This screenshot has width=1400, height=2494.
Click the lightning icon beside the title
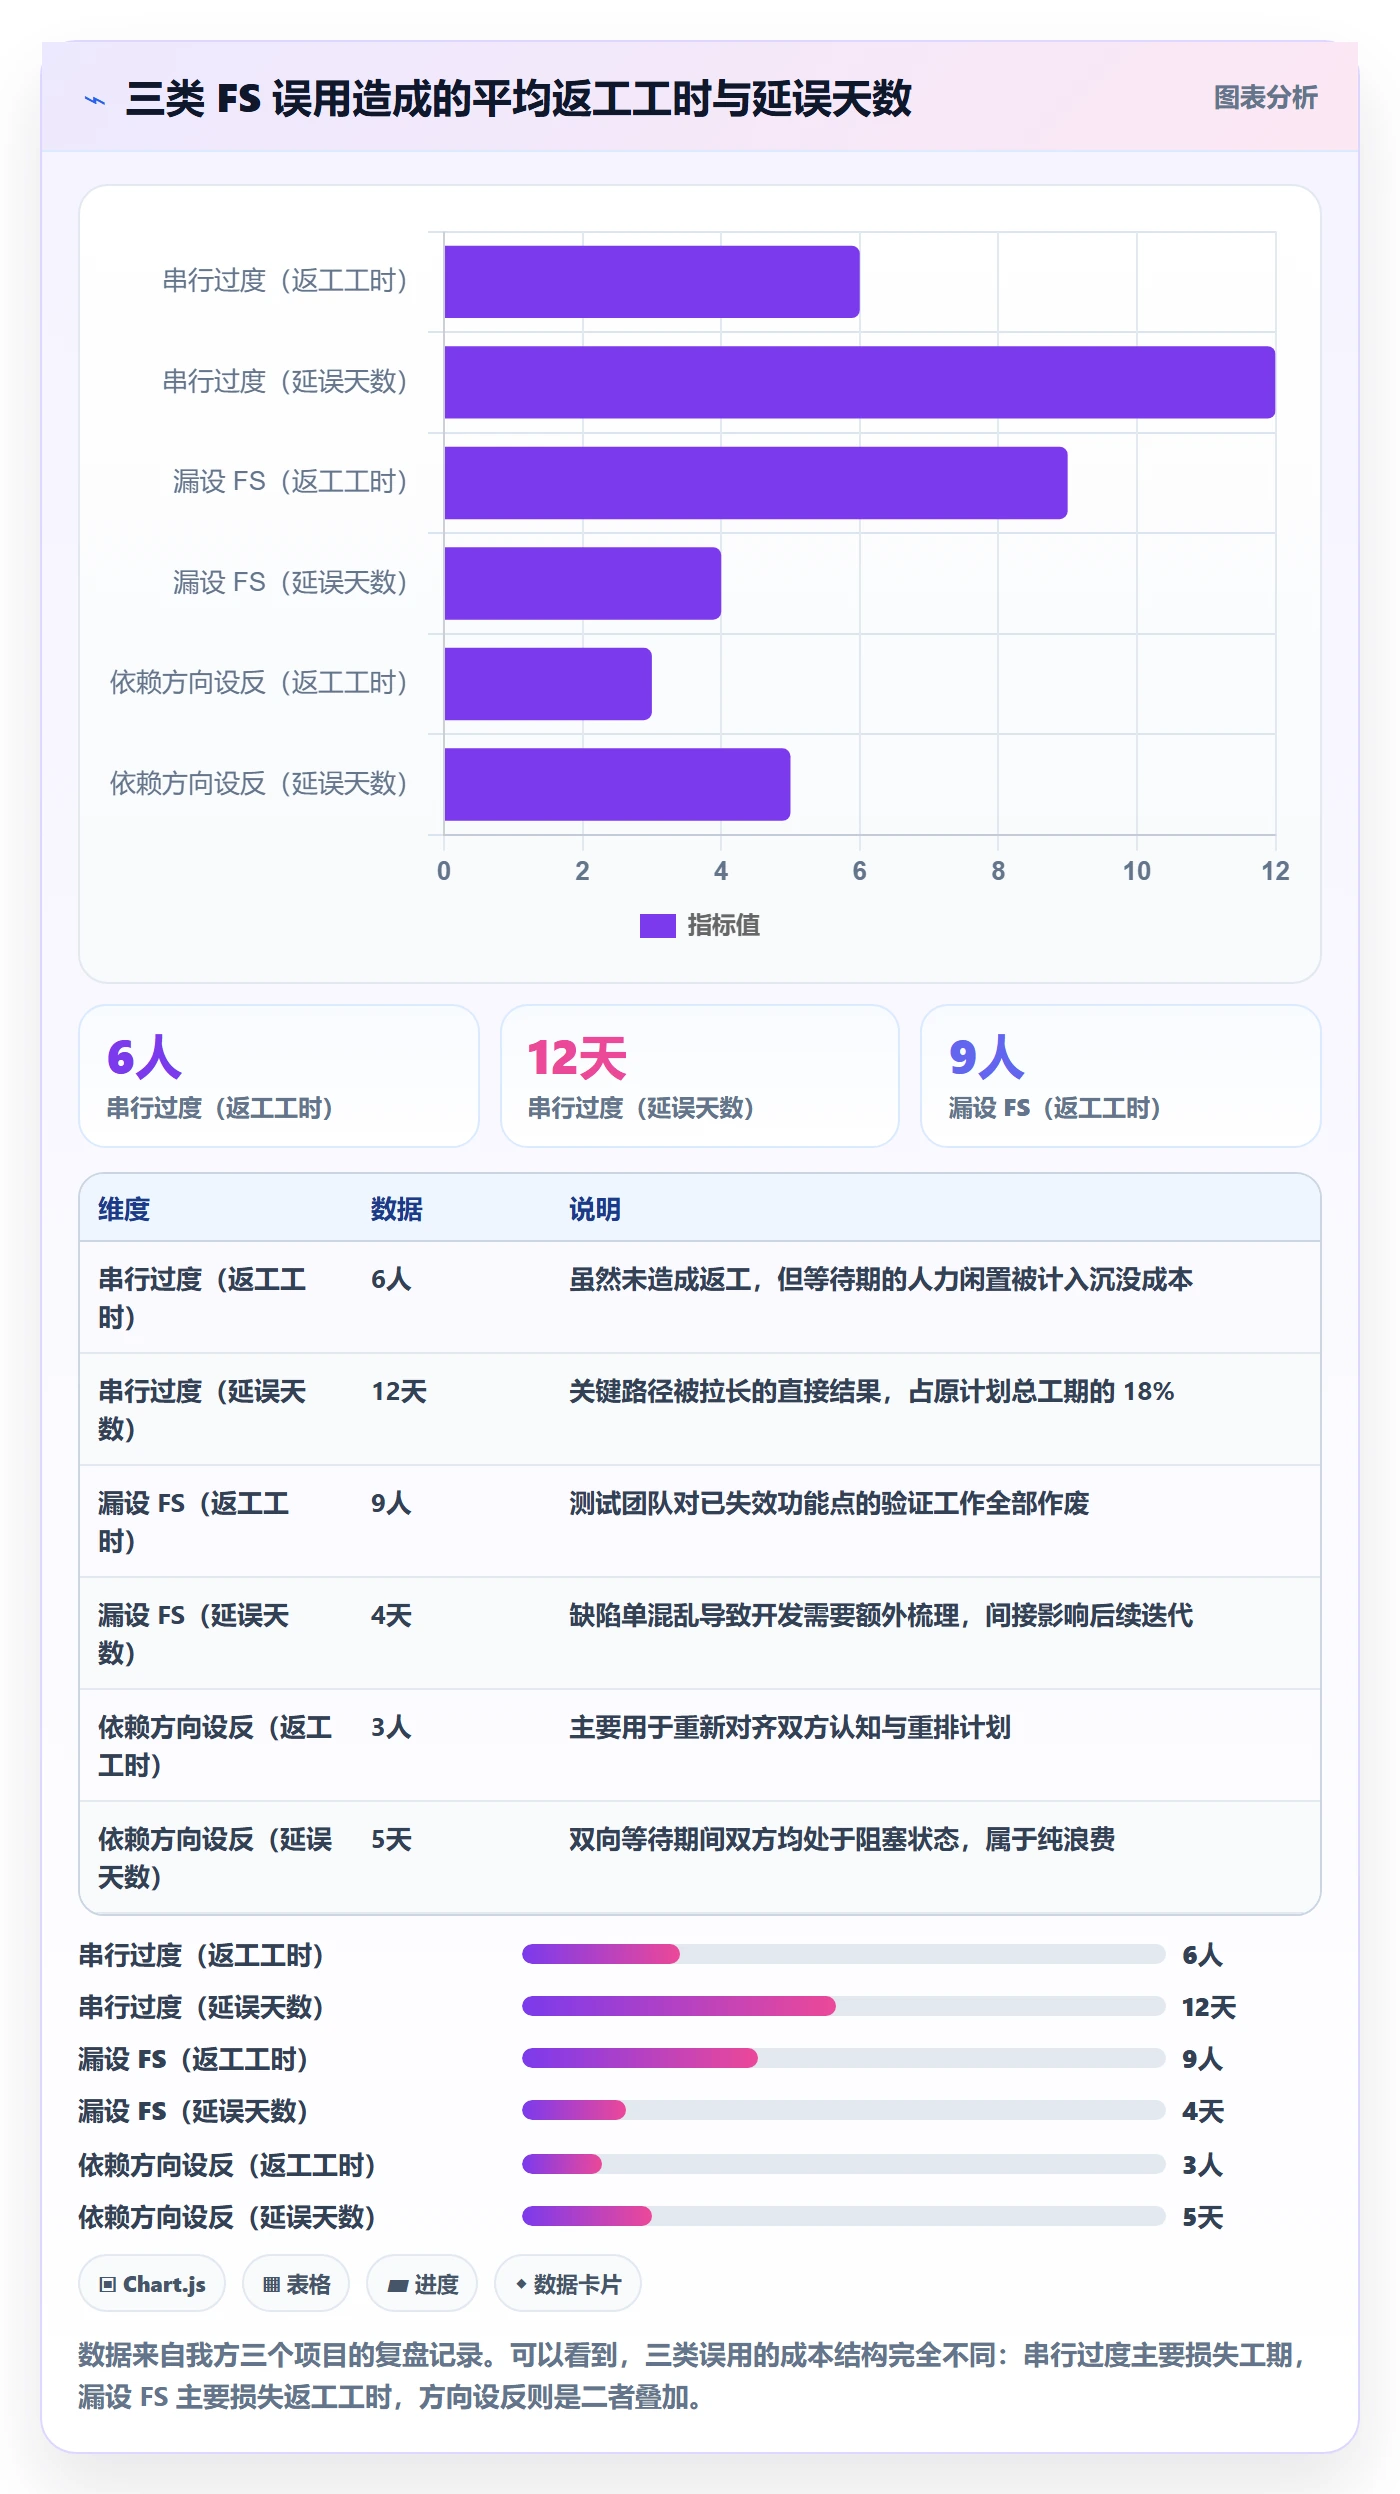tap(95, 100)
